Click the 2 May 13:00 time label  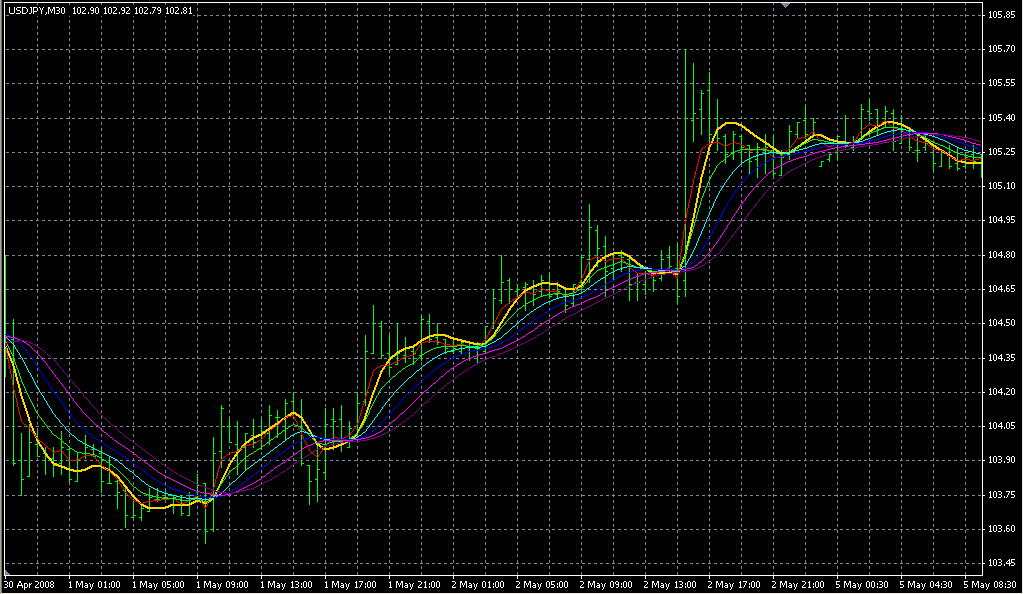pos(671,583)
